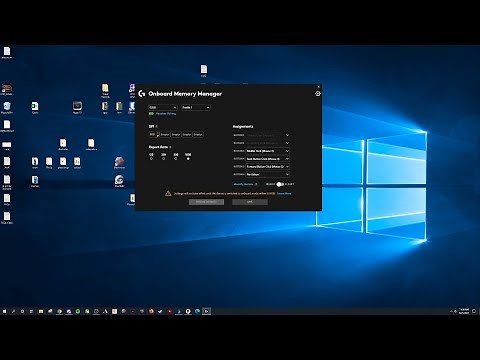Expand the Back Button Click assignment dropdown
Viewport: 480px width, 360px height.
268,159
